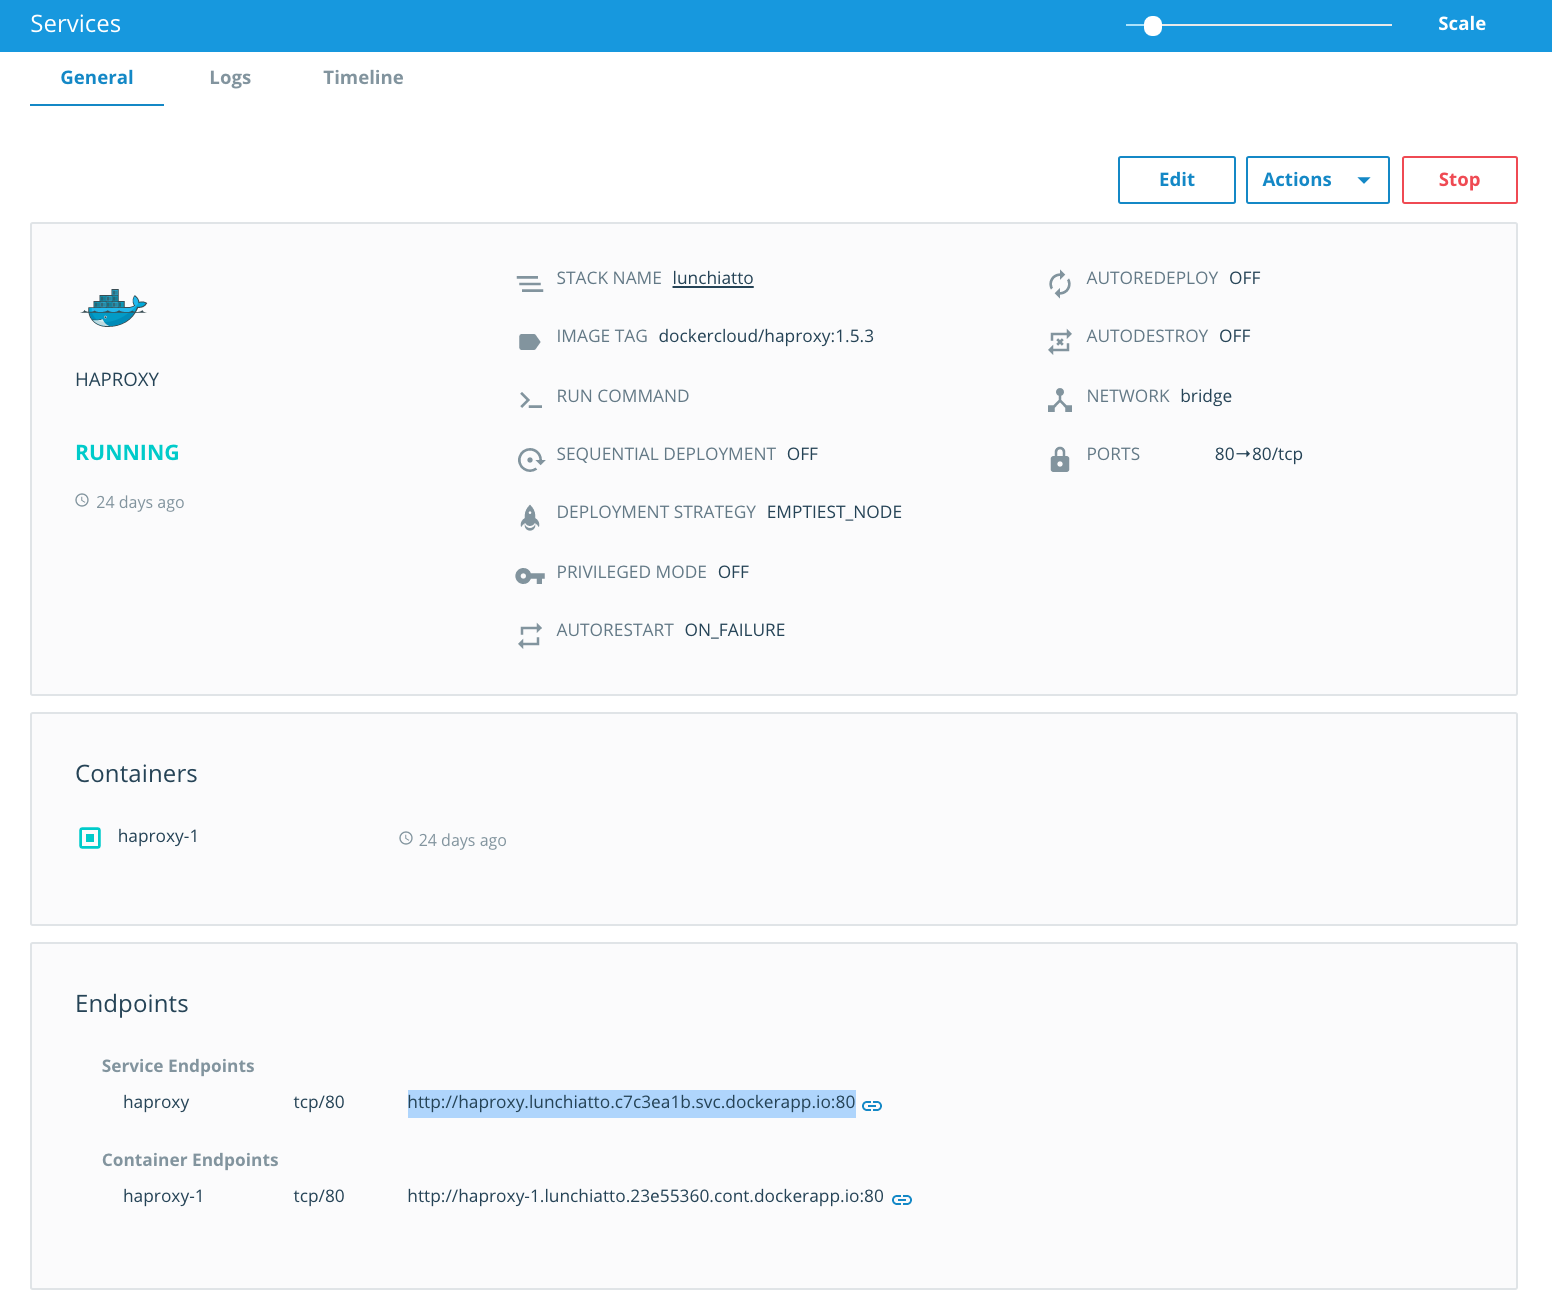This screenshot has height=1298, width=1552.
Task: Click the Scale button in header
Action: [x=1462, y=24]
